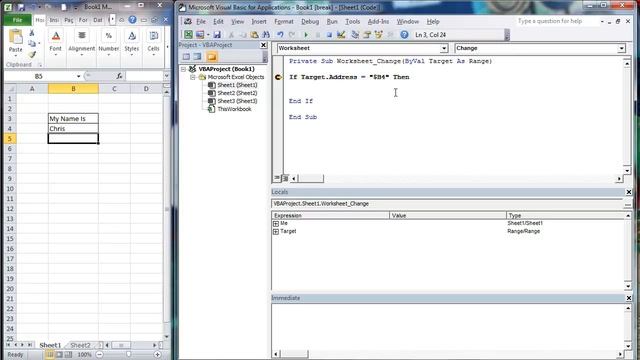This screenshot has height=360, width=640.
Task: Toggle Folders icon in Project panel
Action: [x=211, y=56]
